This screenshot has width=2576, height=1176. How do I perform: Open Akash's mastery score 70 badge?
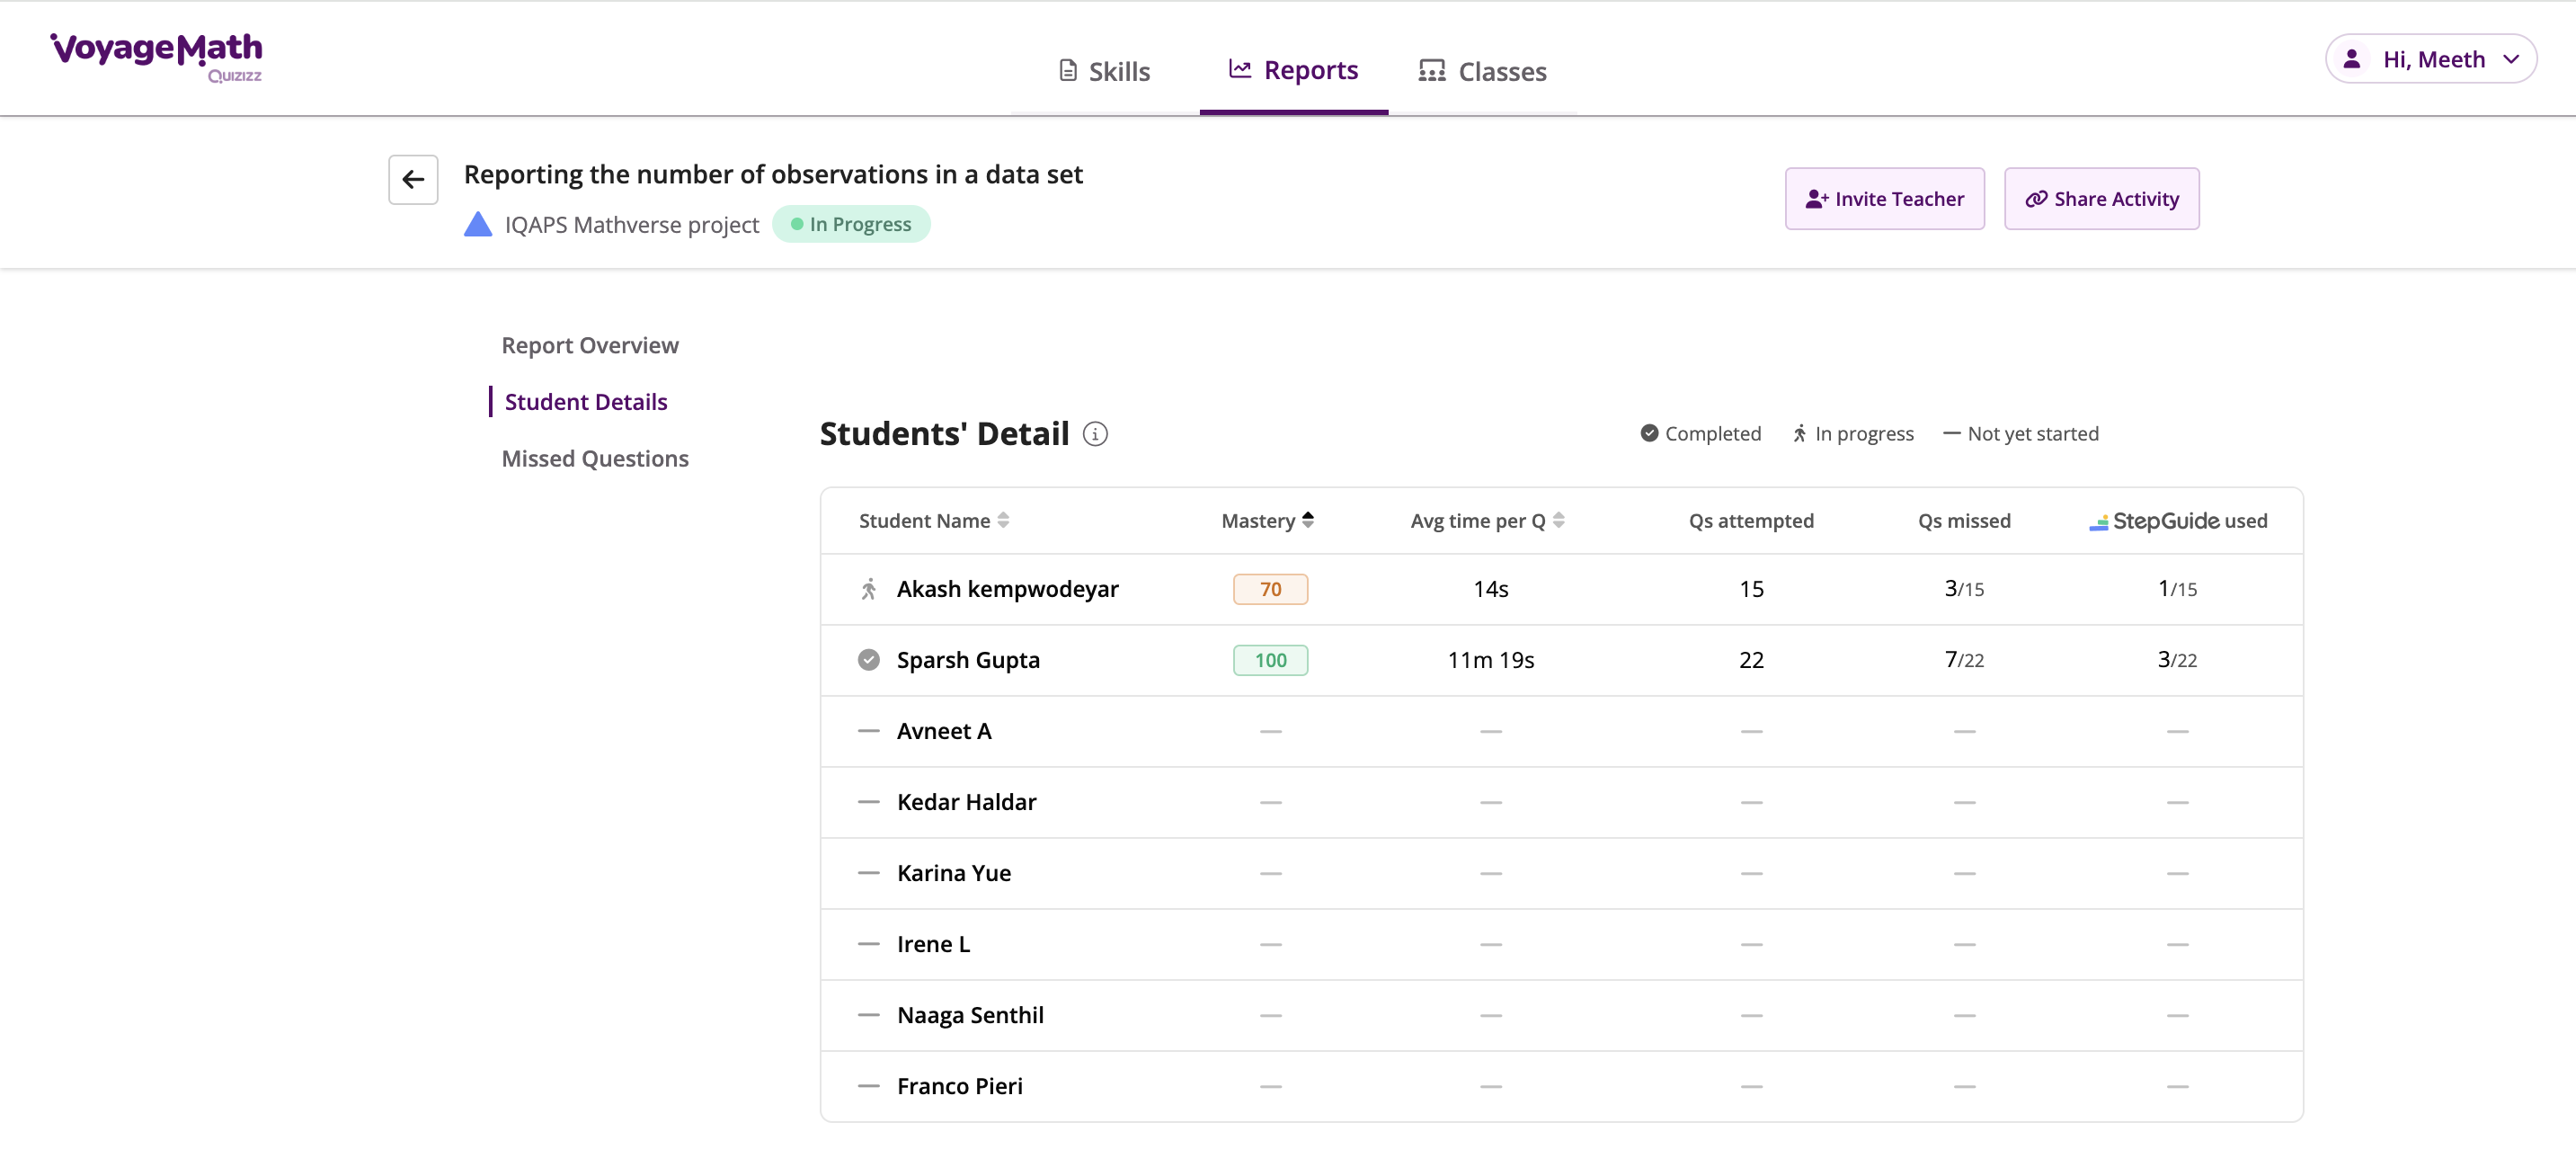(x=1270, y=589)
